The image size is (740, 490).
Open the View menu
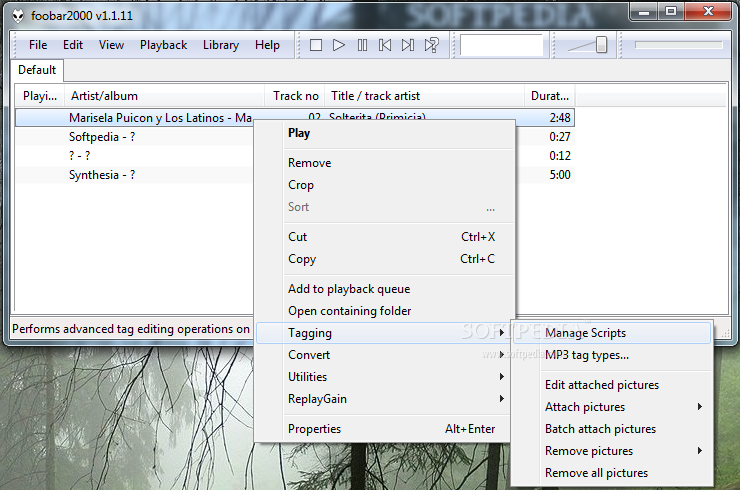[x=111, y=45]
